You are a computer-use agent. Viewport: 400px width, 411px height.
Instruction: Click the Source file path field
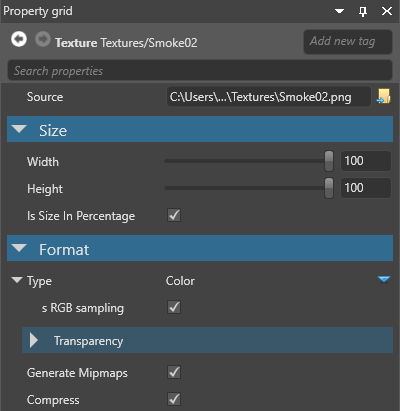(x=269, y=97)
